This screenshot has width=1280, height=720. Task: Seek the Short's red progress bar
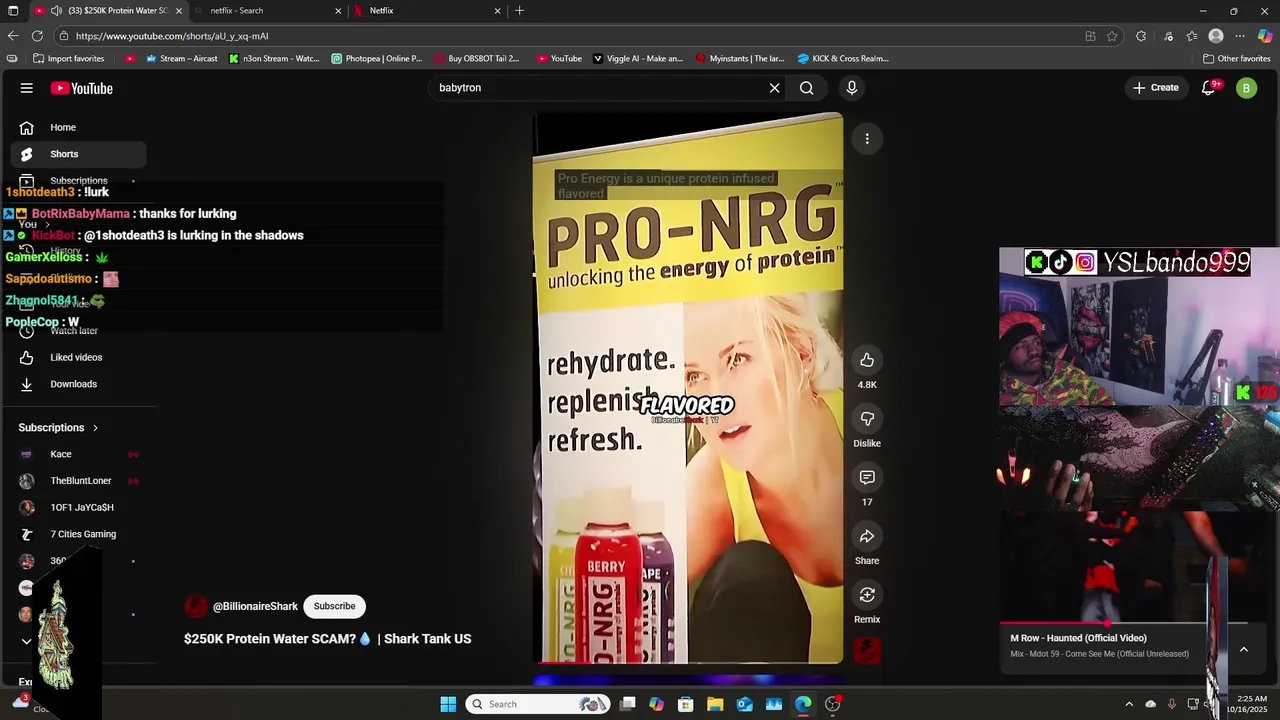tap(688, 662)
